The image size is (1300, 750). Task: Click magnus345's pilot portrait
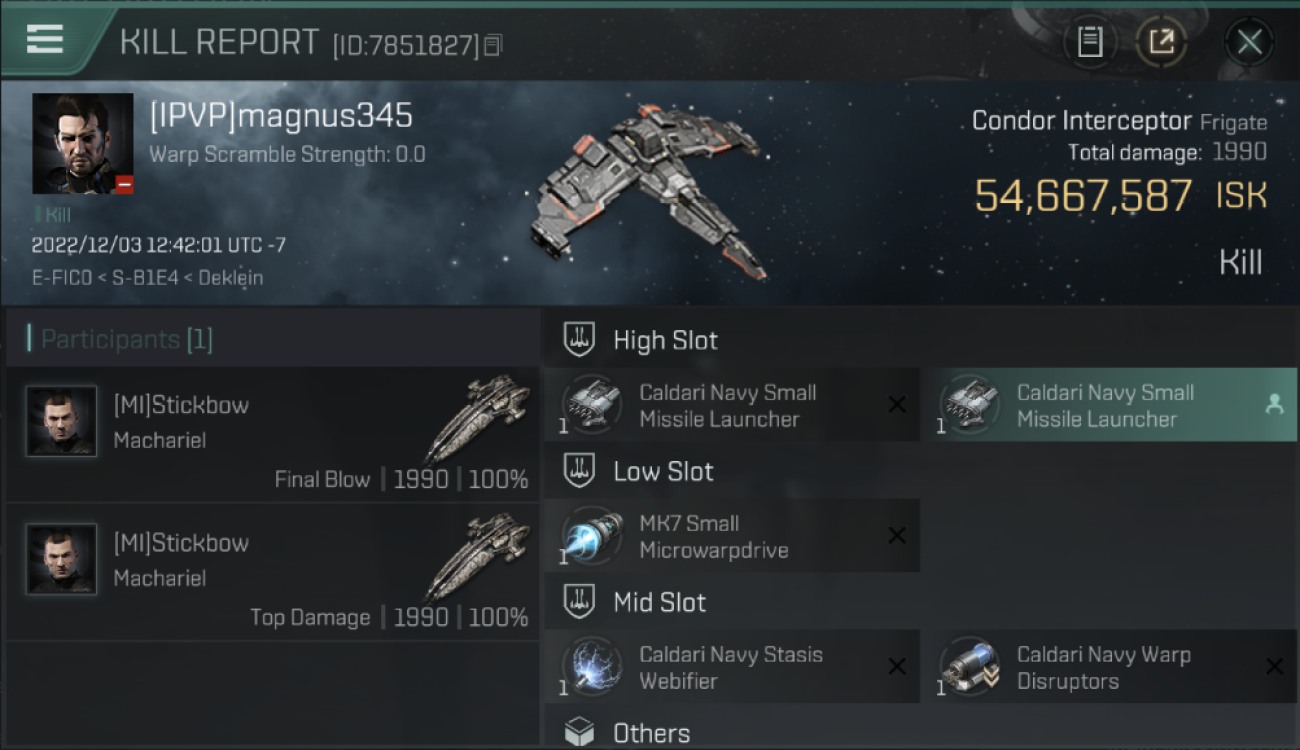(83, 144)
